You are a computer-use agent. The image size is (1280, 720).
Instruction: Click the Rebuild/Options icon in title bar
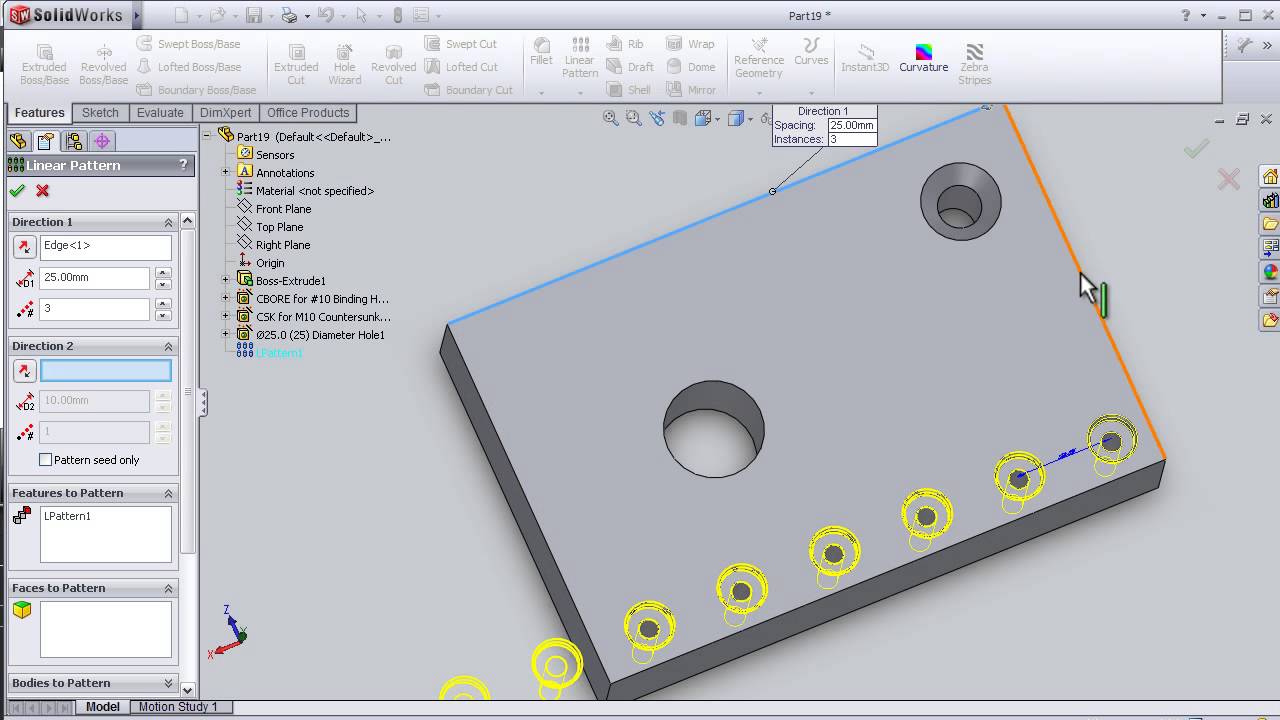(x=398, y=15)
